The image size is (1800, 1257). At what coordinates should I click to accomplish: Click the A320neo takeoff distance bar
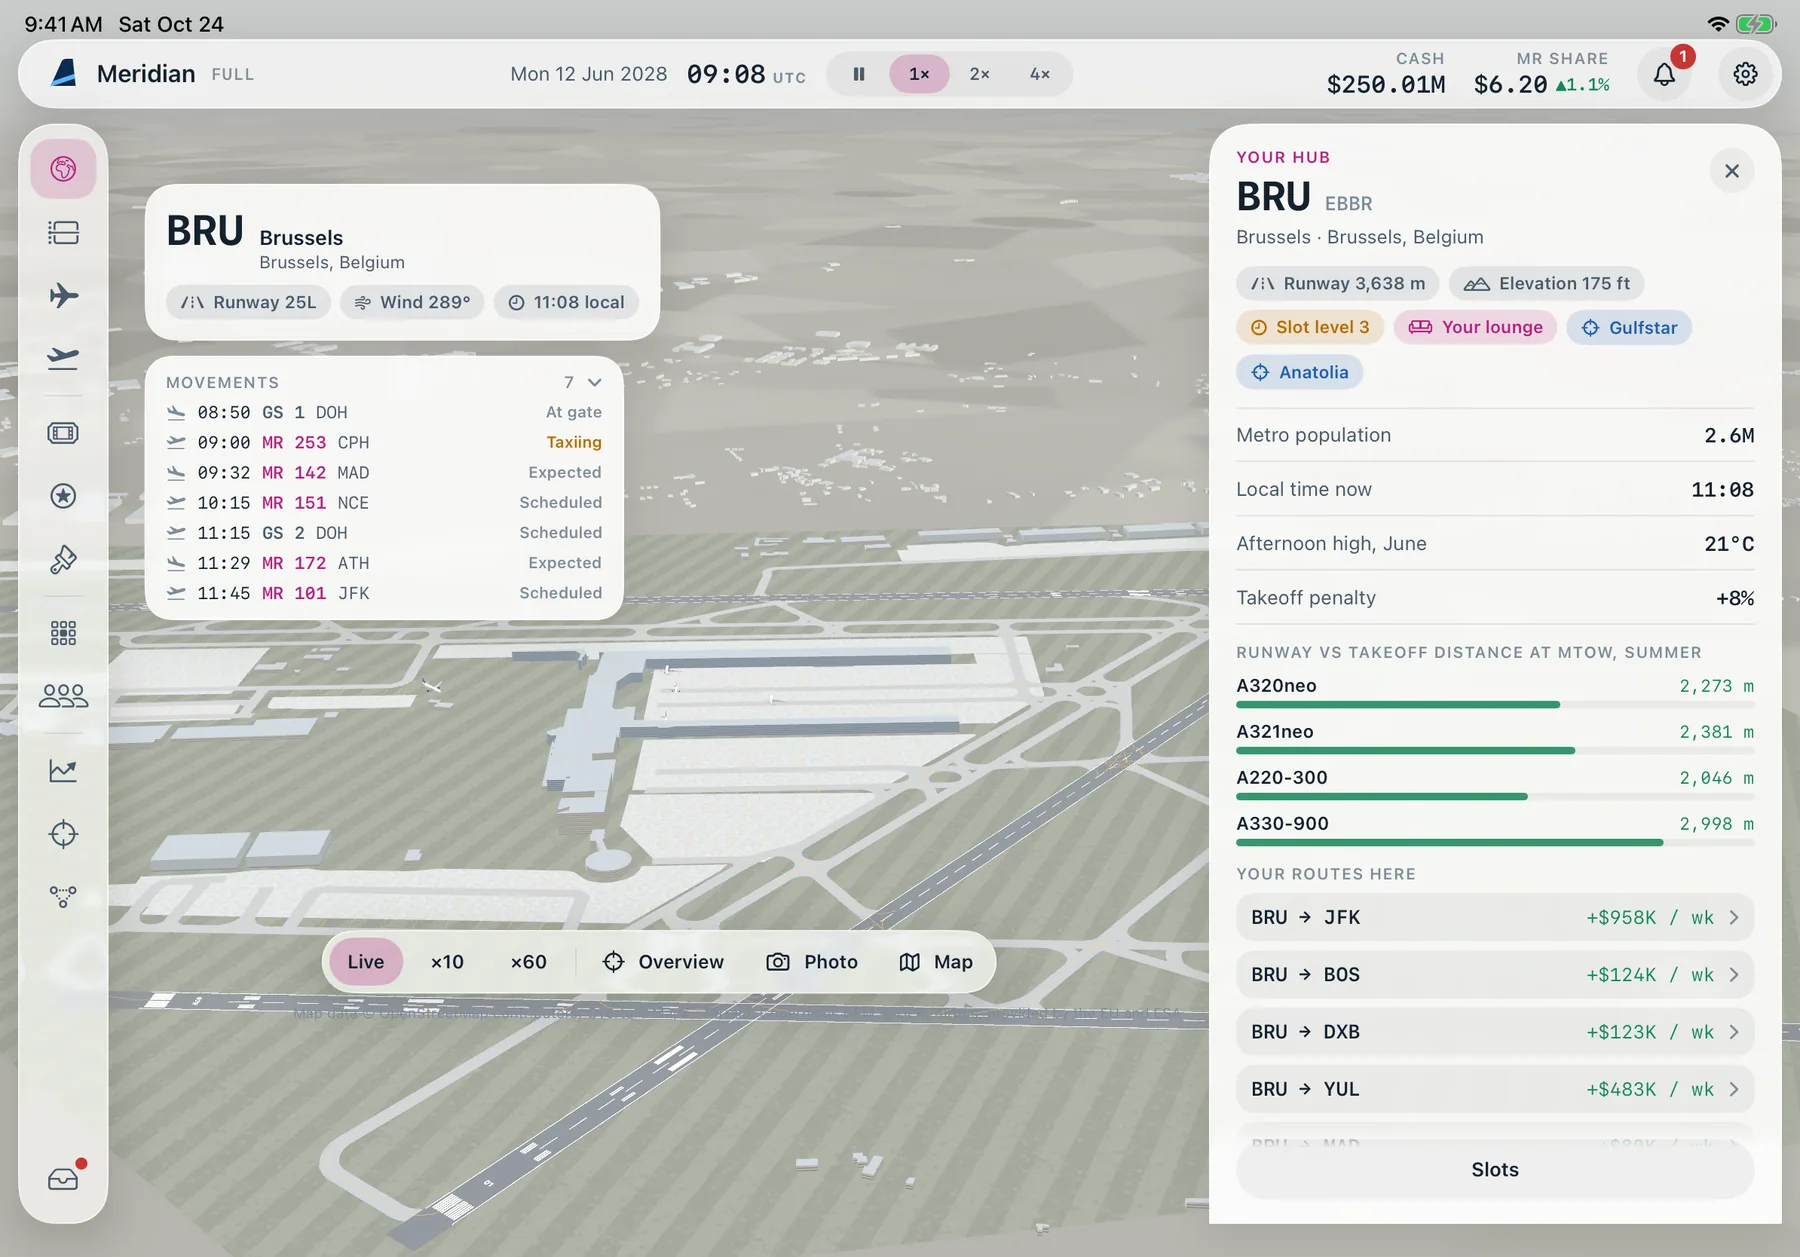(1495, 705)
